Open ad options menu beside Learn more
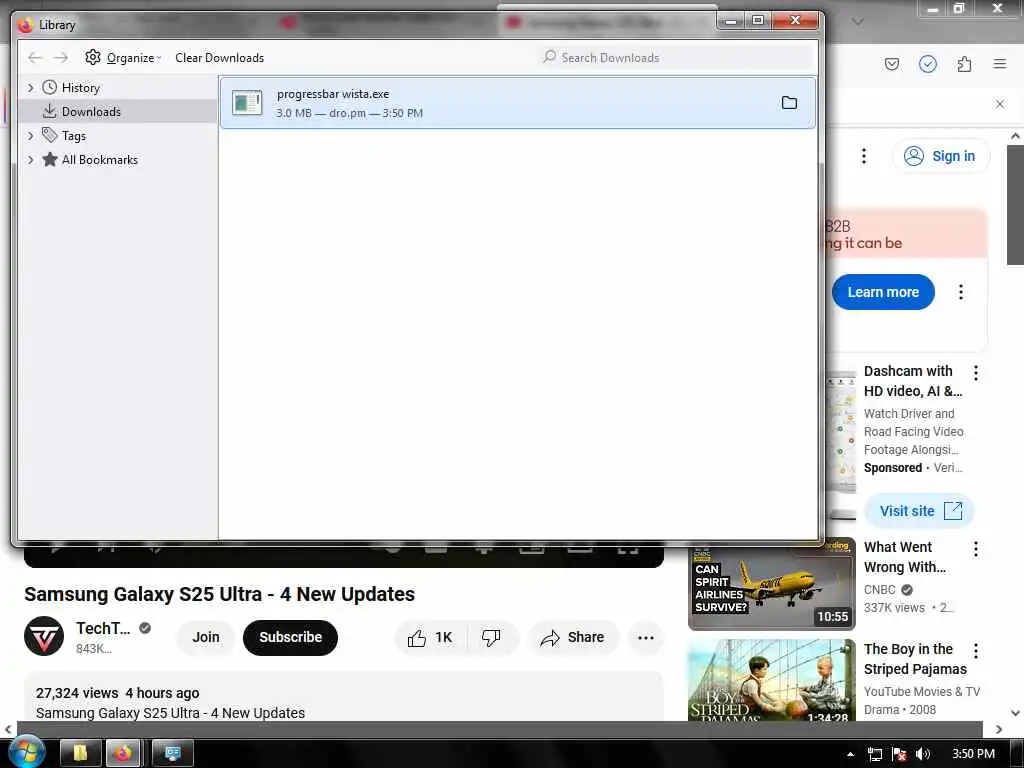 [x=960, y=292]
